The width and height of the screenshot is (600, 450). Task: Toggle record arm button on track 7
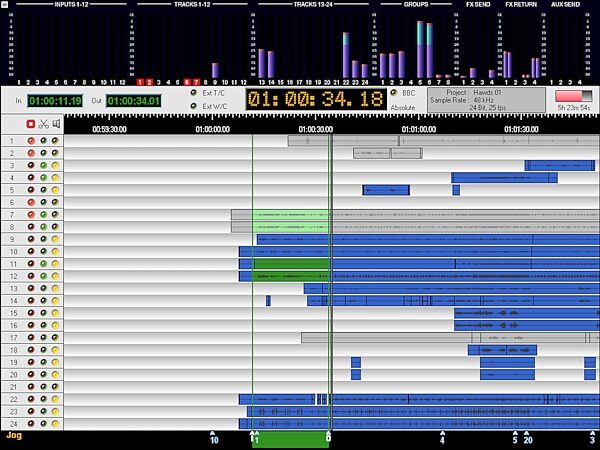pyautogui.click(x=31, y=215)
